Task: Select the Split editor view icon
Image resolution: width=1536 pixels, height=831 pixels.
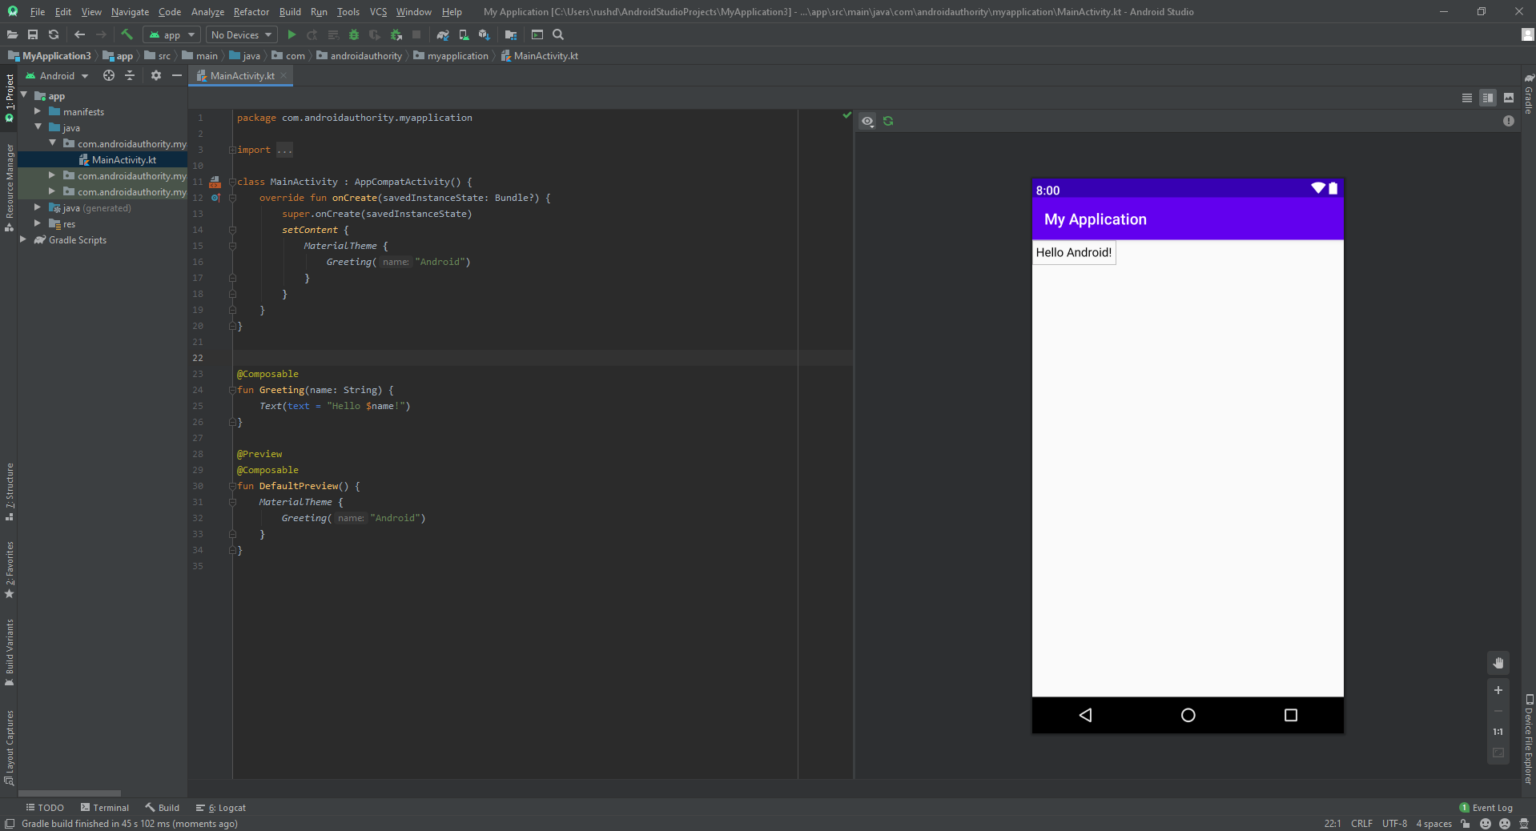Action: coord(1487,97)
